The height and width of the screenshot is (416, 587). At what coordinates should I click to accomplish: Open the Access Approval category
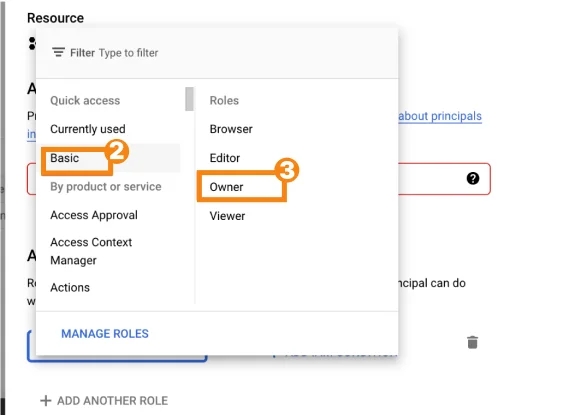click(x=94, y=215)
